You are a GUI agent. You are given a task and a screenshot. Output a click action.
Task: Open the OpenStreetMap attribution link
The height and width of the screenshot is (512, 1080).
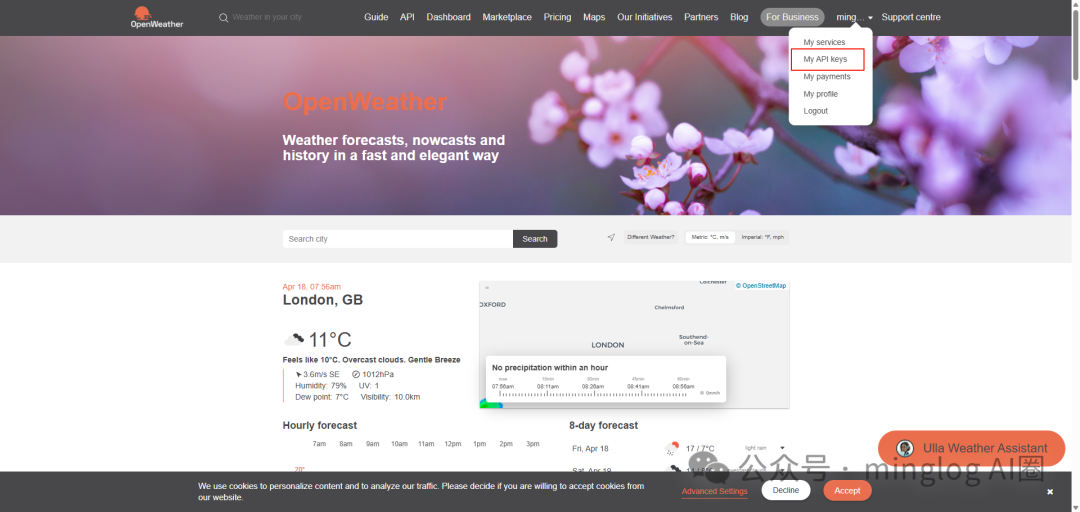763,285
